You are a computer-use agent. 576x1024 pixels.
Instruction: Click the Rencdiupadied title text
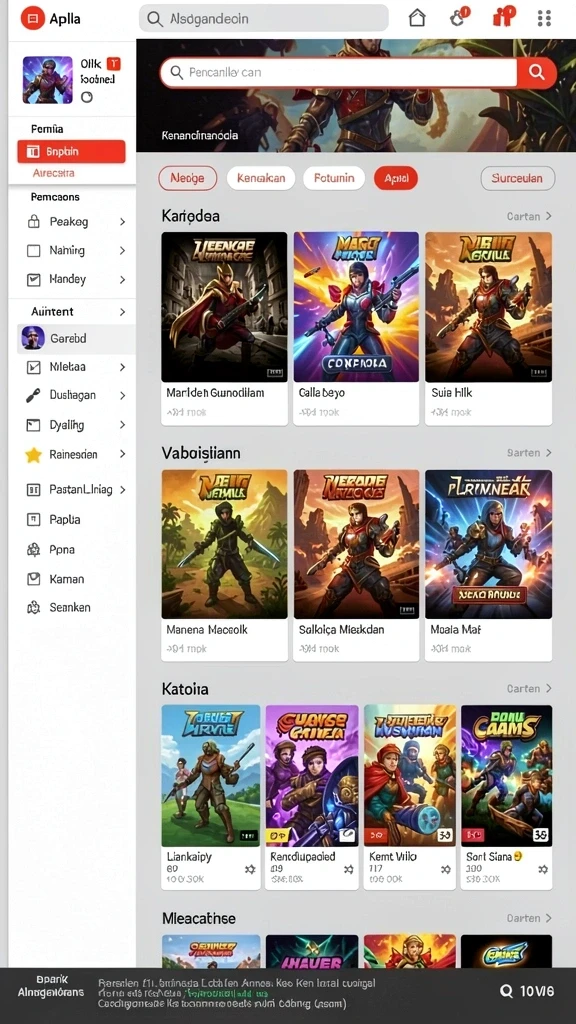pyautogui.click(x=303, y=856)
